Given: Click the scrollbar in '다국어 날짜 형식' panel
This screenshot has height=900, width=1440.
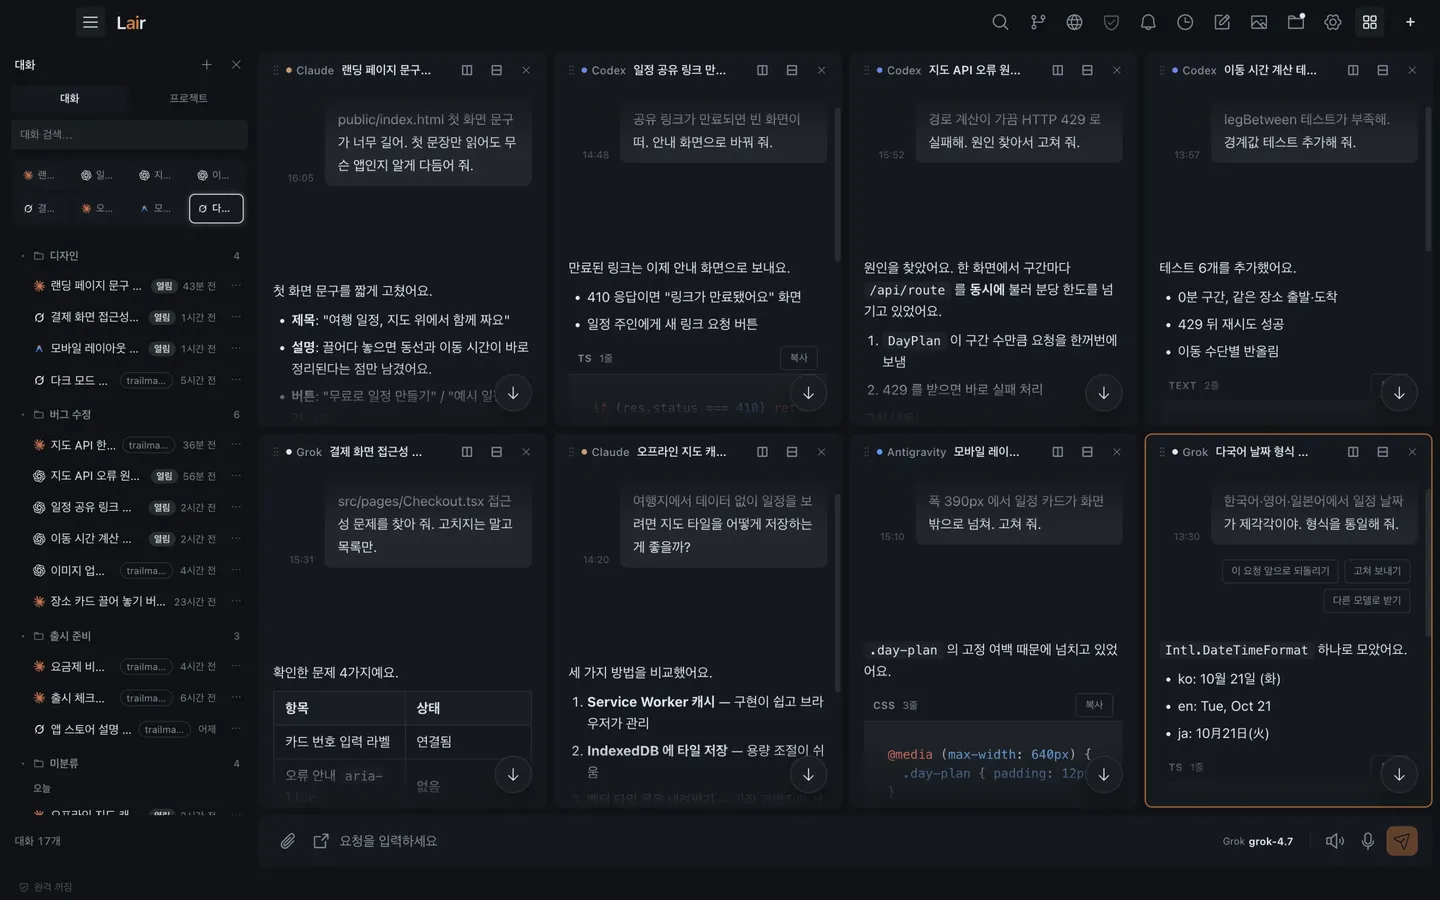Looking at the screenshot, I should click(1428, 565).
